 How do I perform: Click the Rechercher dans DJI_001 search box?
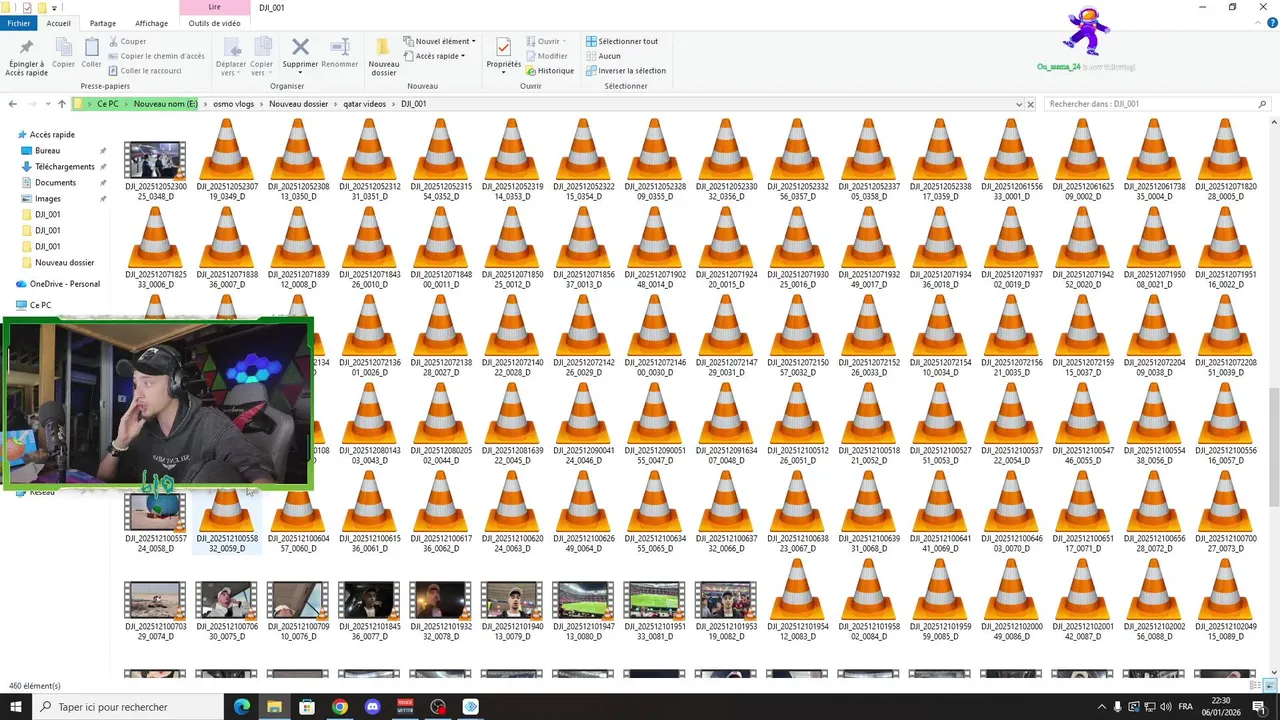tap(1157, 104)
